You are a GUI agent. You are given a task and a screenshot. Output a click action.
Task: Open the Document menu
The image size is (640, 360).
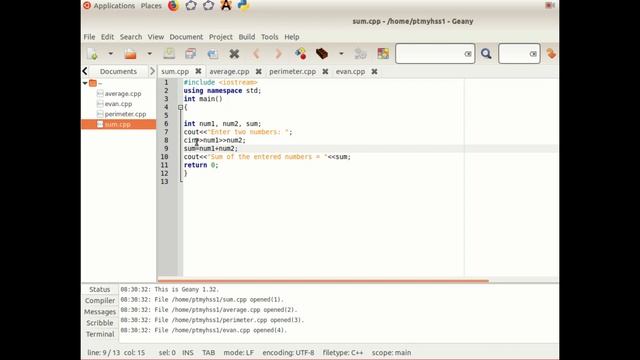(186, 37)
